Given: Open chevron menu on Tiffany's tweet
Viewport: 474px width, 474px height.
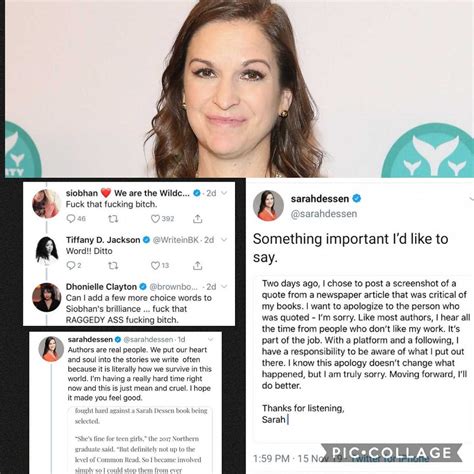Looking at the screenshot, I should point(224,240).
